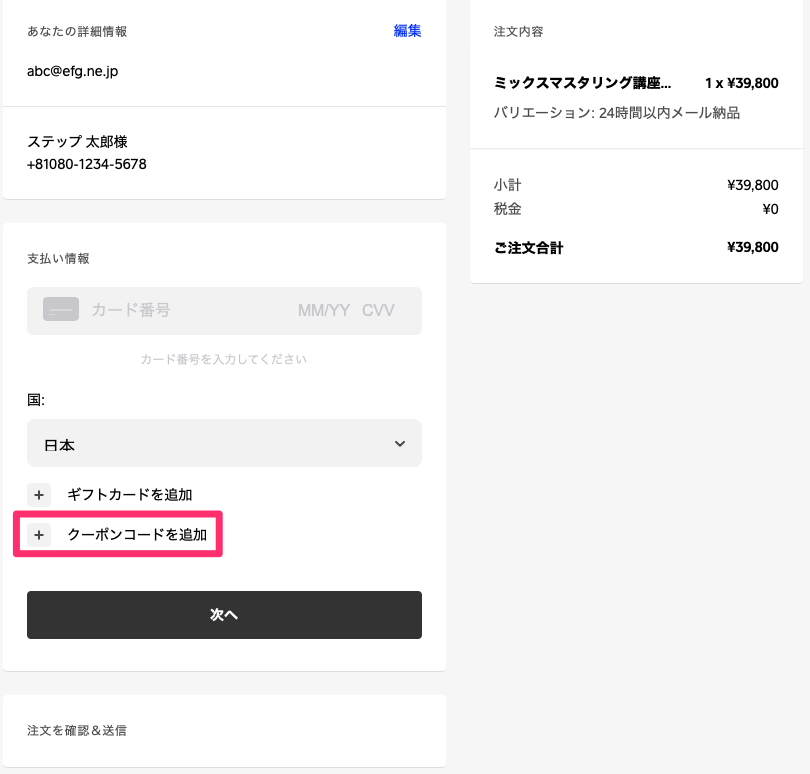
Task: Click the 編集 edit link
Action: click(407, 31)
